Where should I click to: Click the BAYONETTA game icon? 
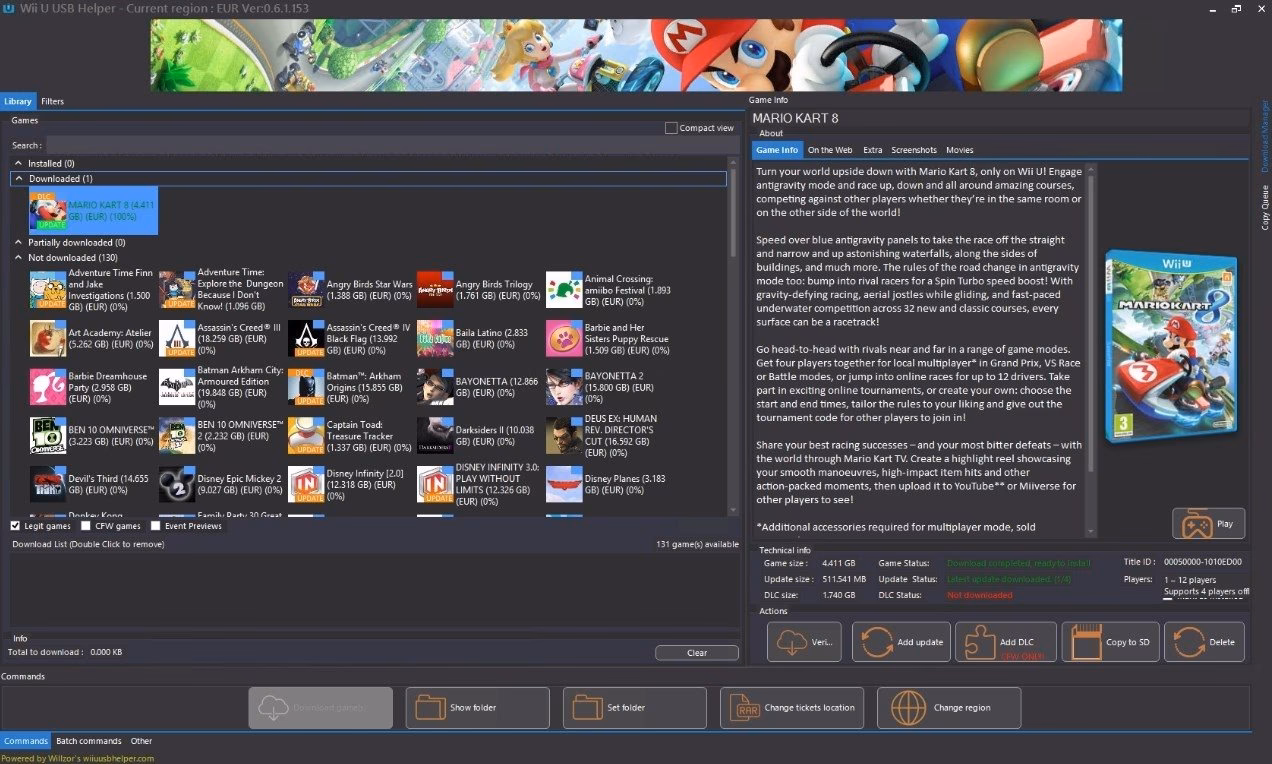point(435,387)
